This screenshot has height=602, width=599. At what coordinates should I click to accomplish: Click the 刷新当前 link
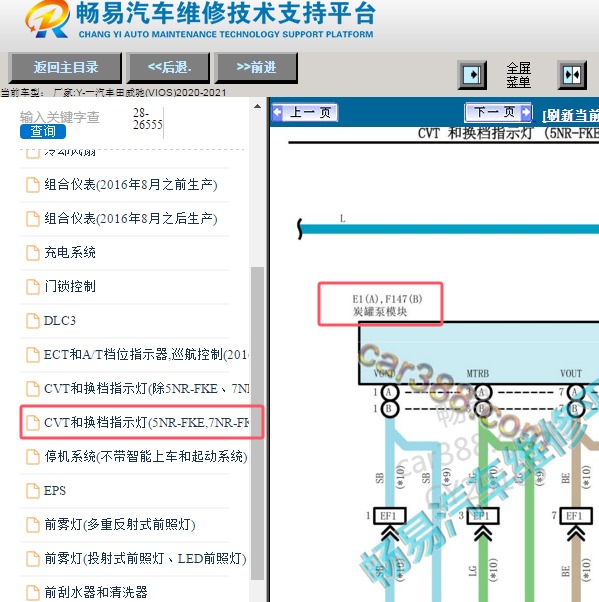point(571,115)
